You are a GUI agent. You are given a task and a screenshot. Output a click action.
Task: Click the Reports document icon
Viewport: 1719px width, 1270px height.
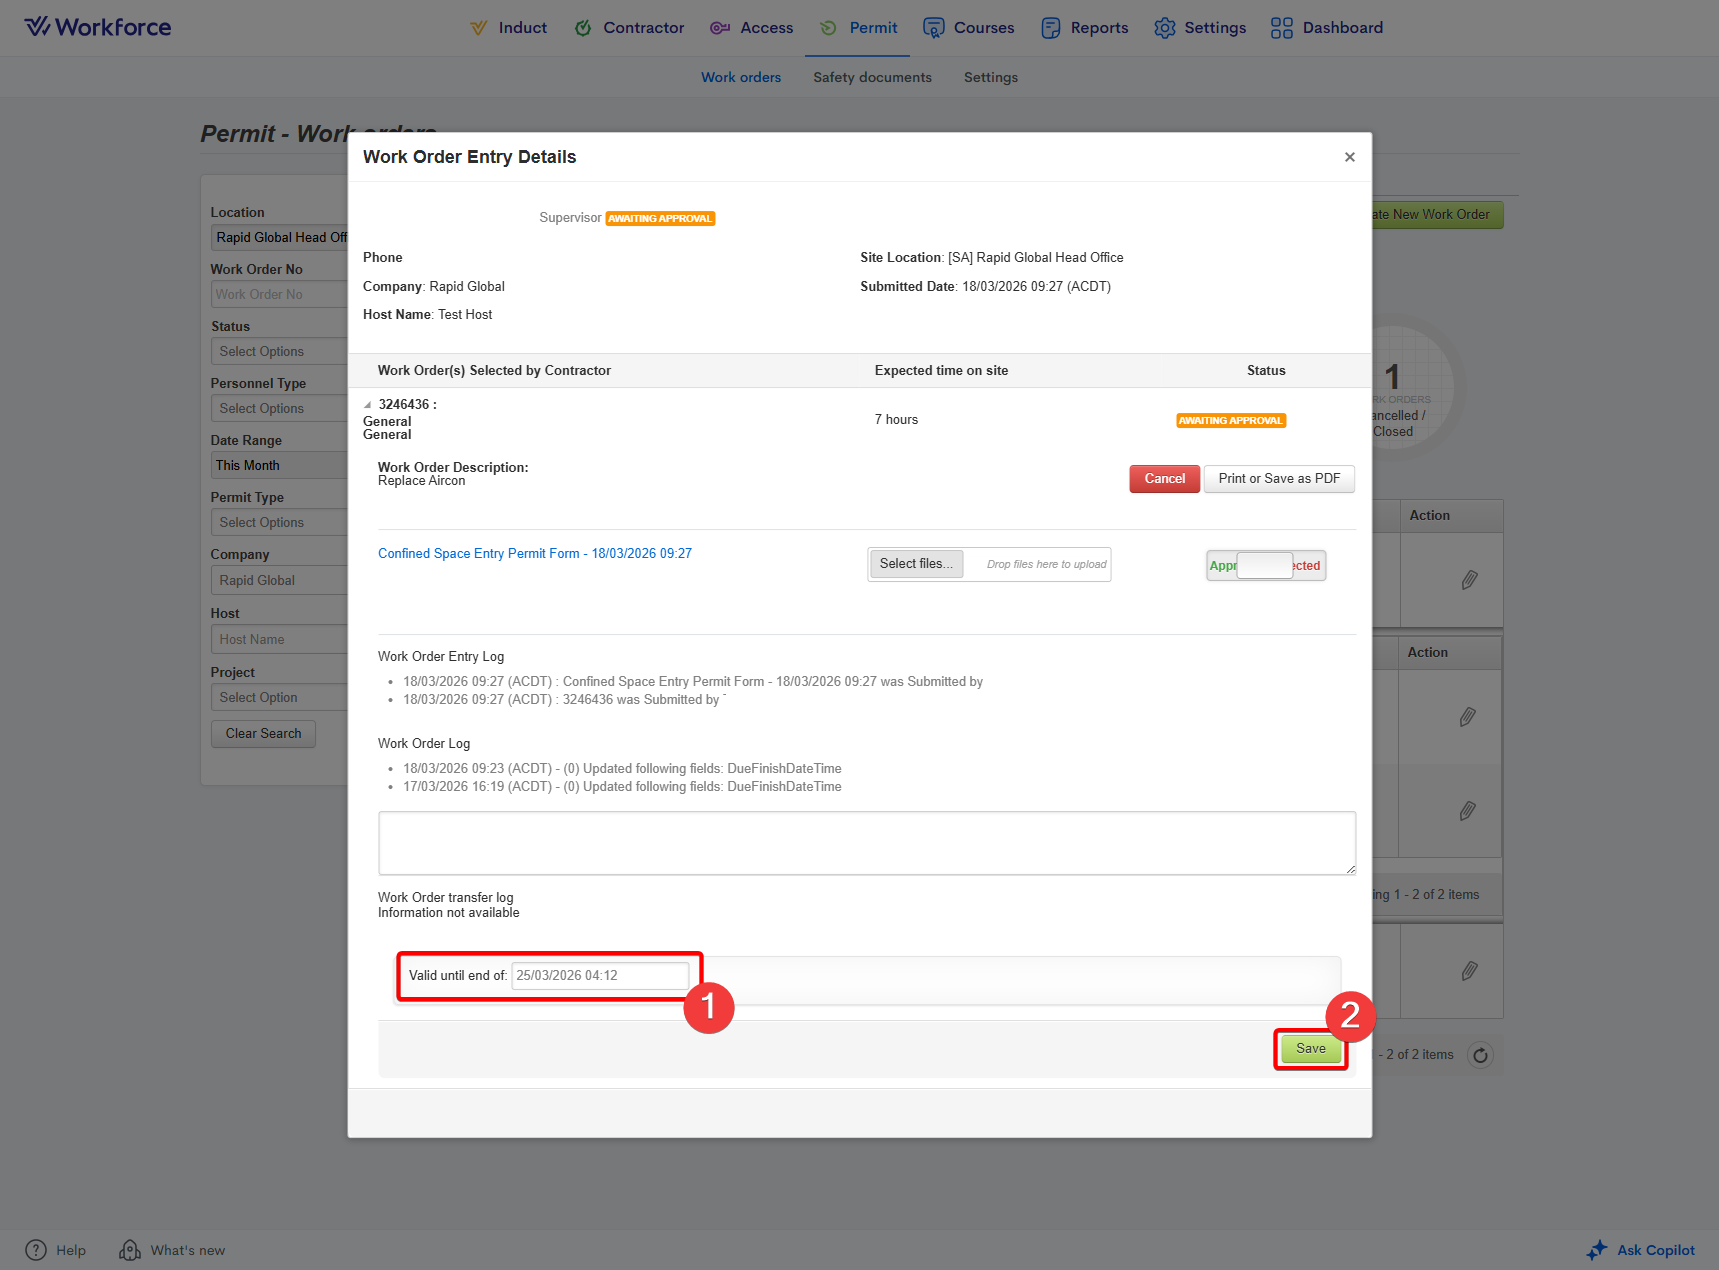click(x=1050, y=28)
